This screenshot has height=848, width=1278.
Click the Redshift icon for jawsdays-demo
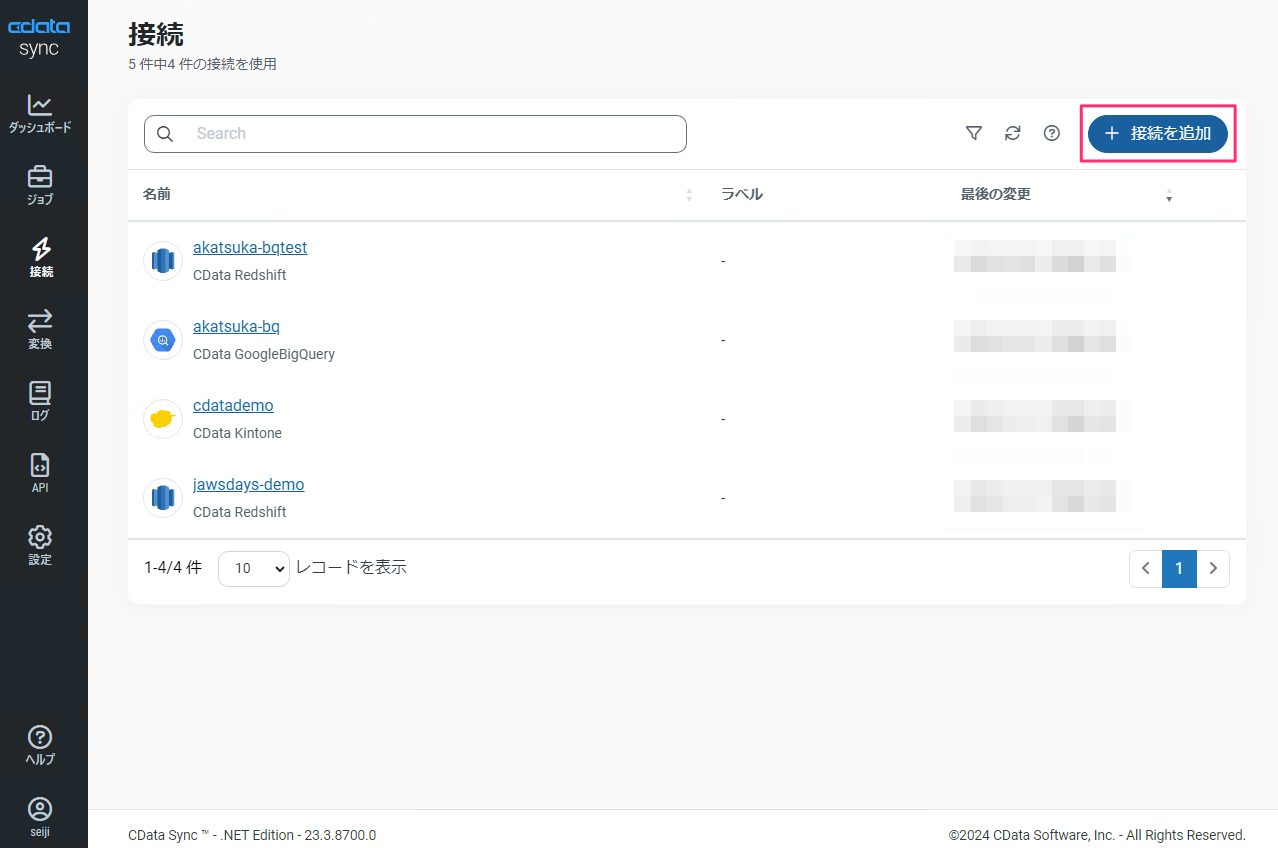click(x=163, y=498)
